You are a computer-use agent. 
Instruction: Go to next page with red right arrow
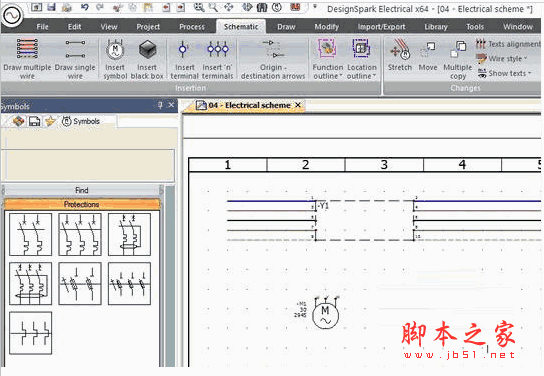pyautogui.click(x=180, y=7)
